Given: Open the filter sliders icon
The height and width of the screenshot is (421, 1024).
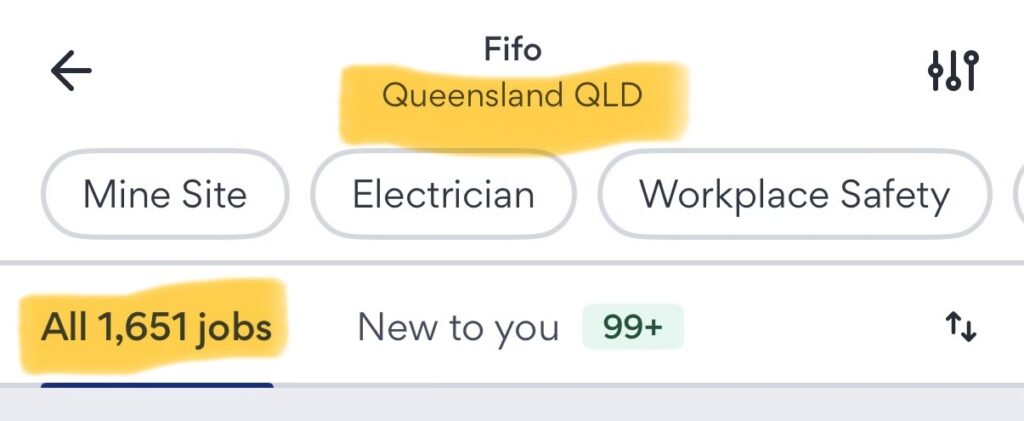Looking at the screenshot, I should point(953,71).
